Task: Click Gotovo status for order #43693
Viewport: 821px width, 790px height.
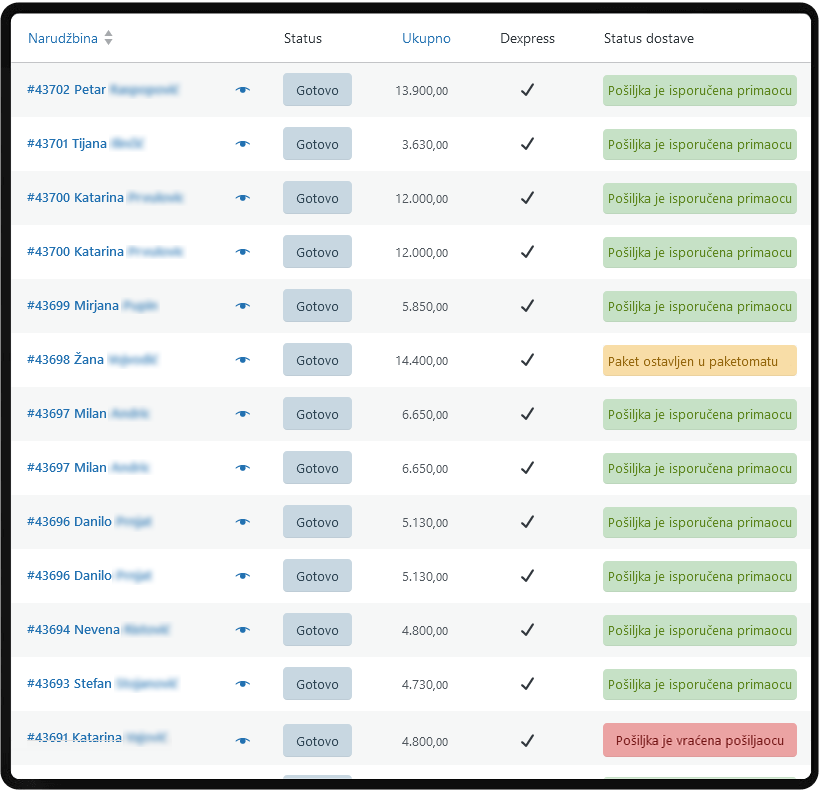Action: (x=317, y=684)
